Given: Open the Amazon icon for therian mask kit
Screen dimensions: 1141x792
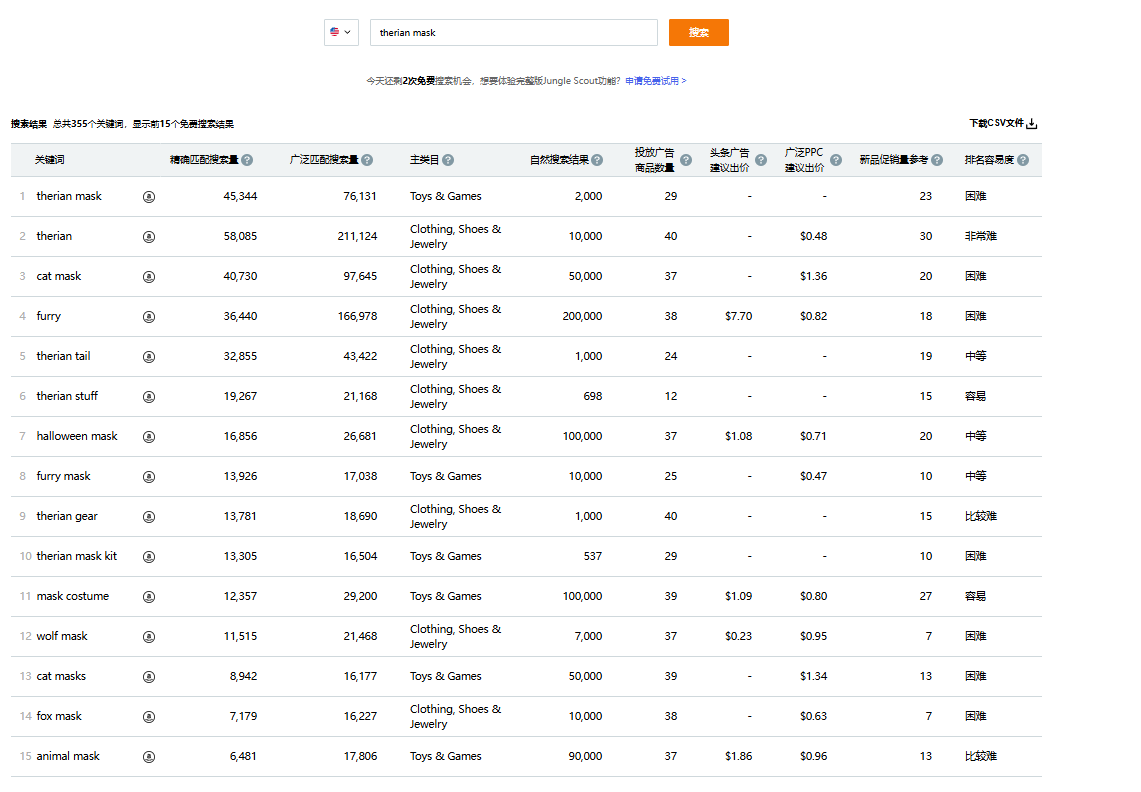Looking at the screenshot, I should coord(149,557).
